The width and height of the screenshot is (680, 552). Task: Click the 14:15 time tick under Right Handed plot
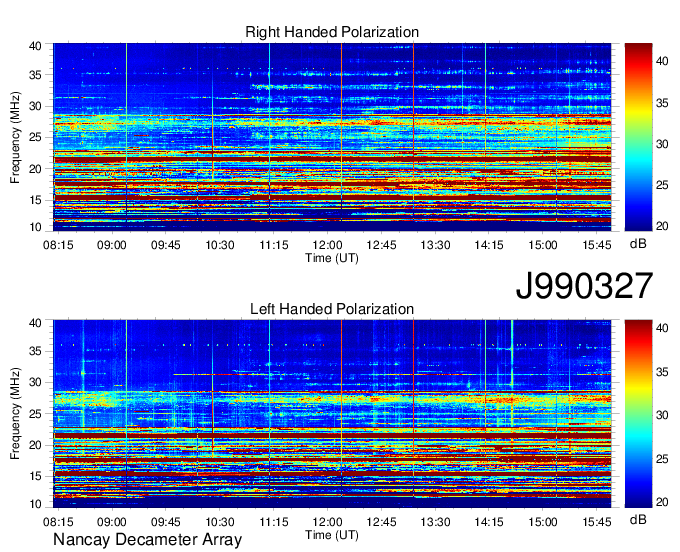tap(489, 245)
